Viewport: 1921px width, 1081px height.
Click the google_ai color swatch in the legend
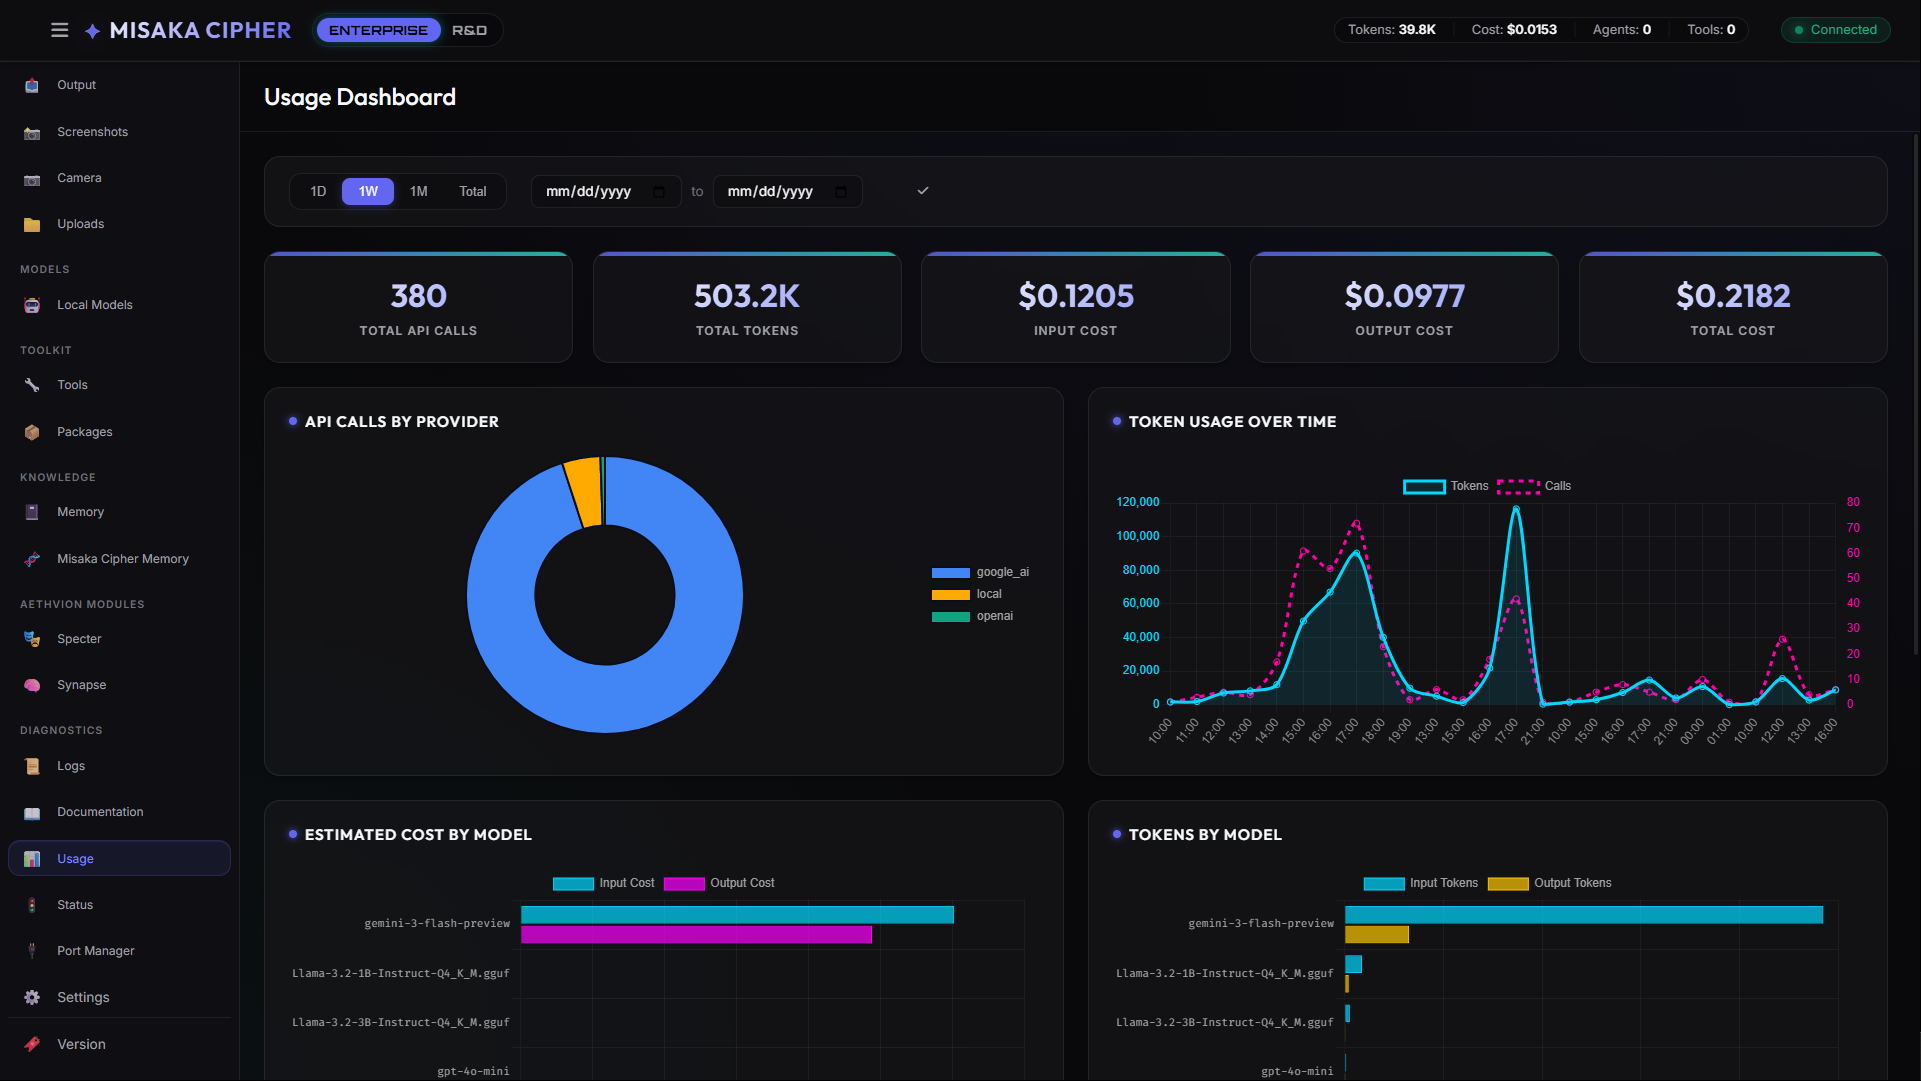click(948, 572)
